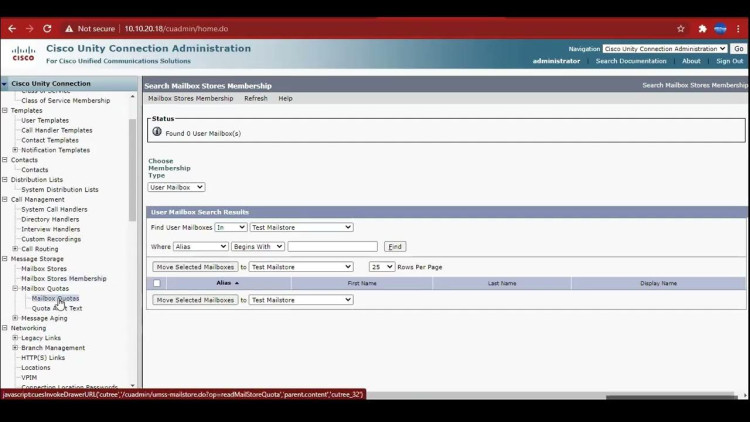Collapse the Distribution Lists node
The width and height of the screenshot is (750, 422).
[5, 179]
